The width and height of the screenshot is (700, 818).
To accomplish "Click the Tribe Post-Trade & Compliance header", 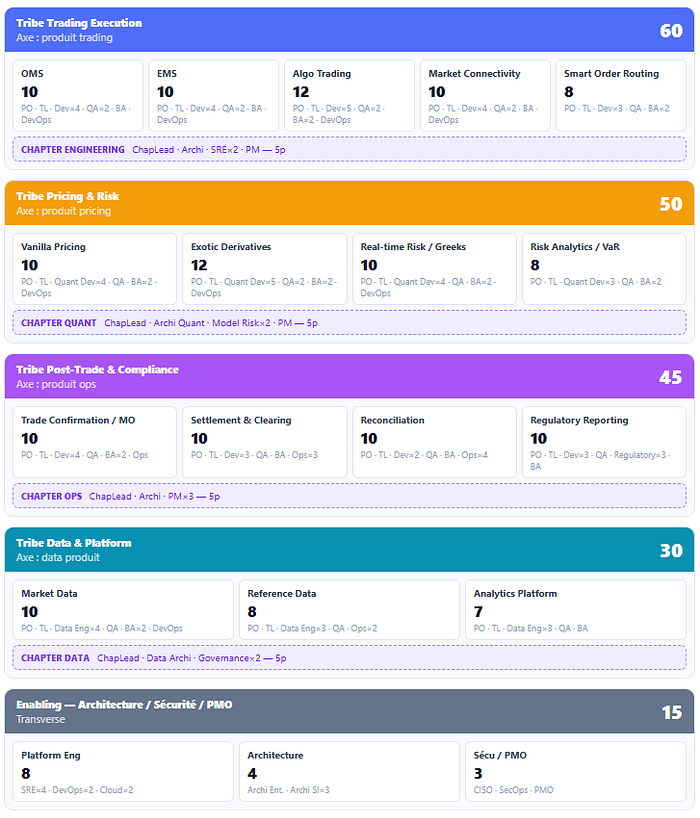I will pyautogui.click(x=349, y=376).
